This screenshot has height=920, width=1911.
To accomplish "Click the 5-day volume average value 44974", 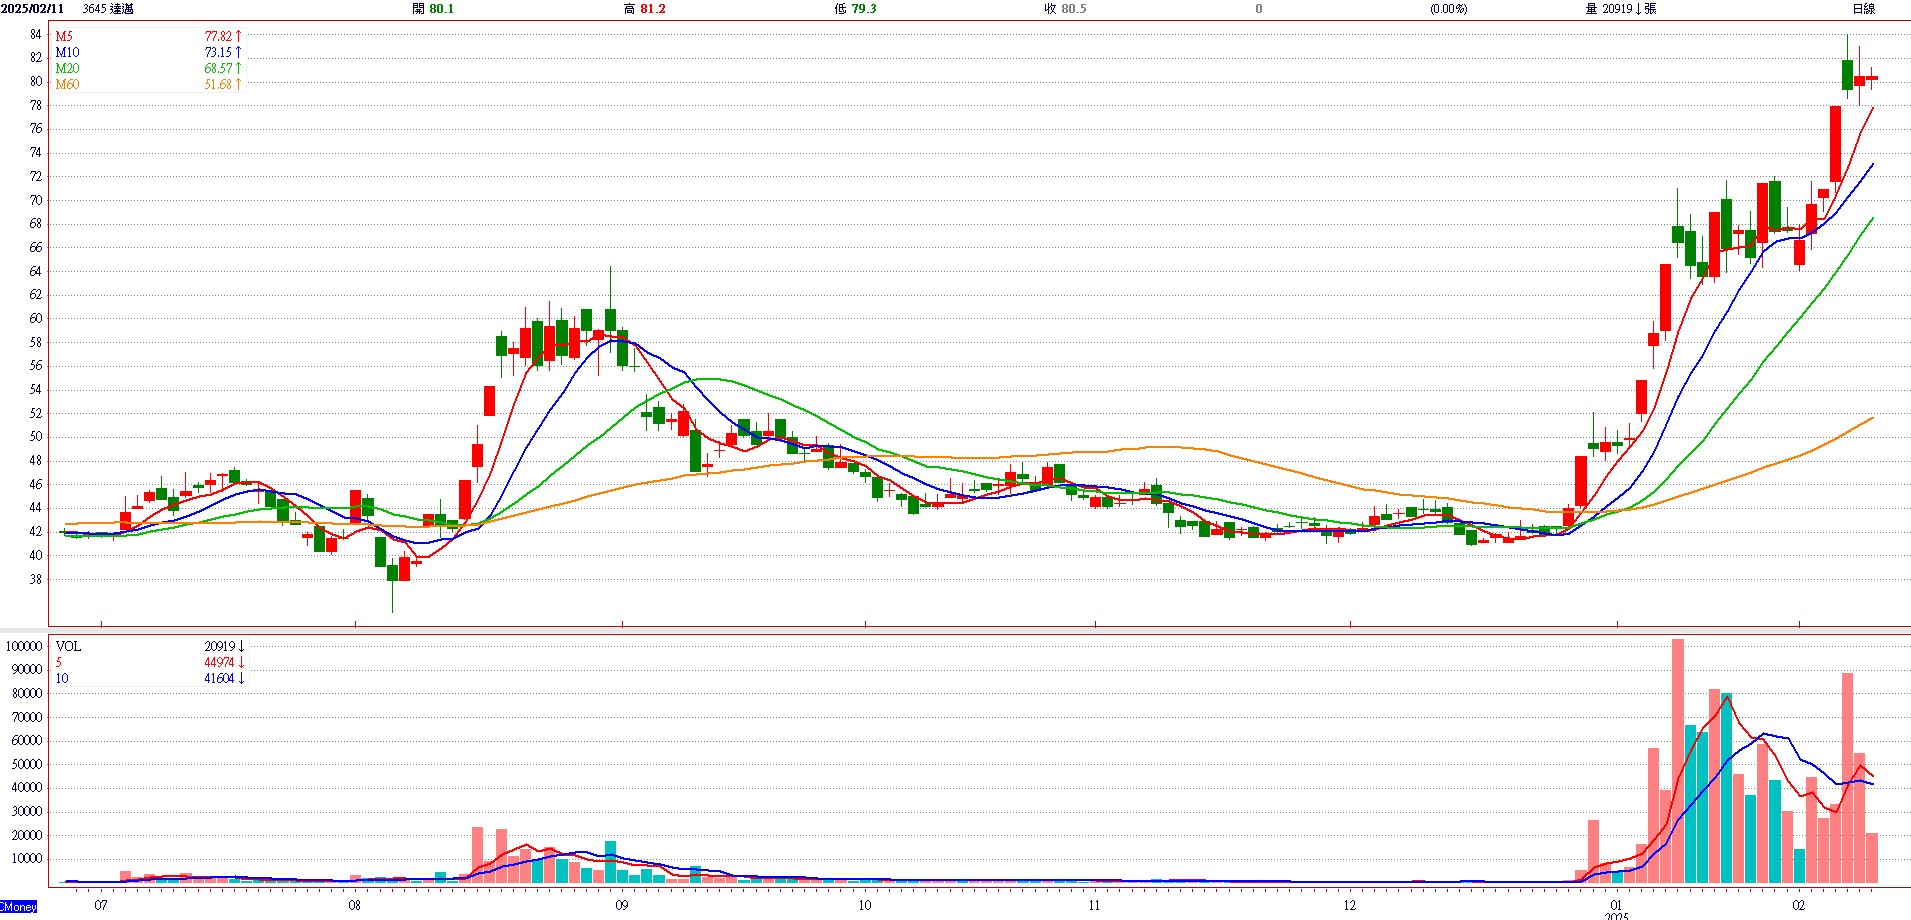I will coord(219,663).
